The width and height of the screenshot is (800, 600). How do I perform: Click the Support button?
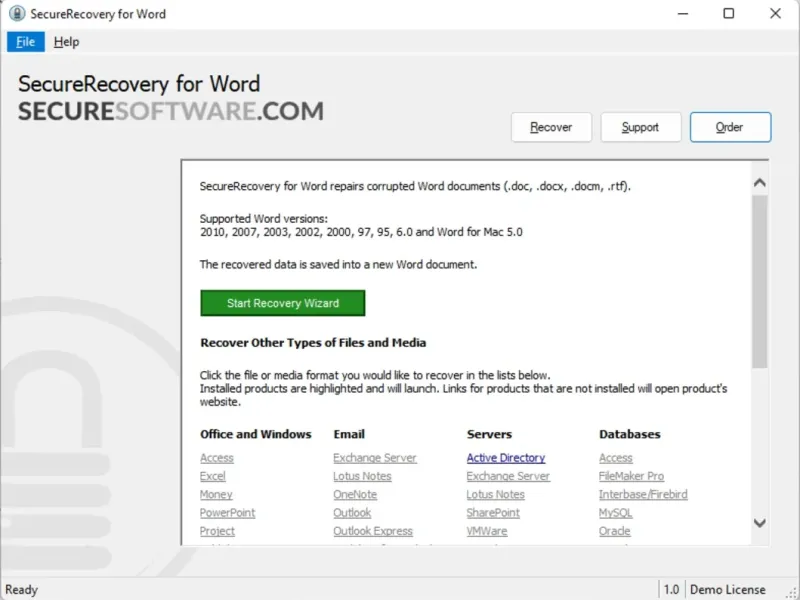(640, 127)
